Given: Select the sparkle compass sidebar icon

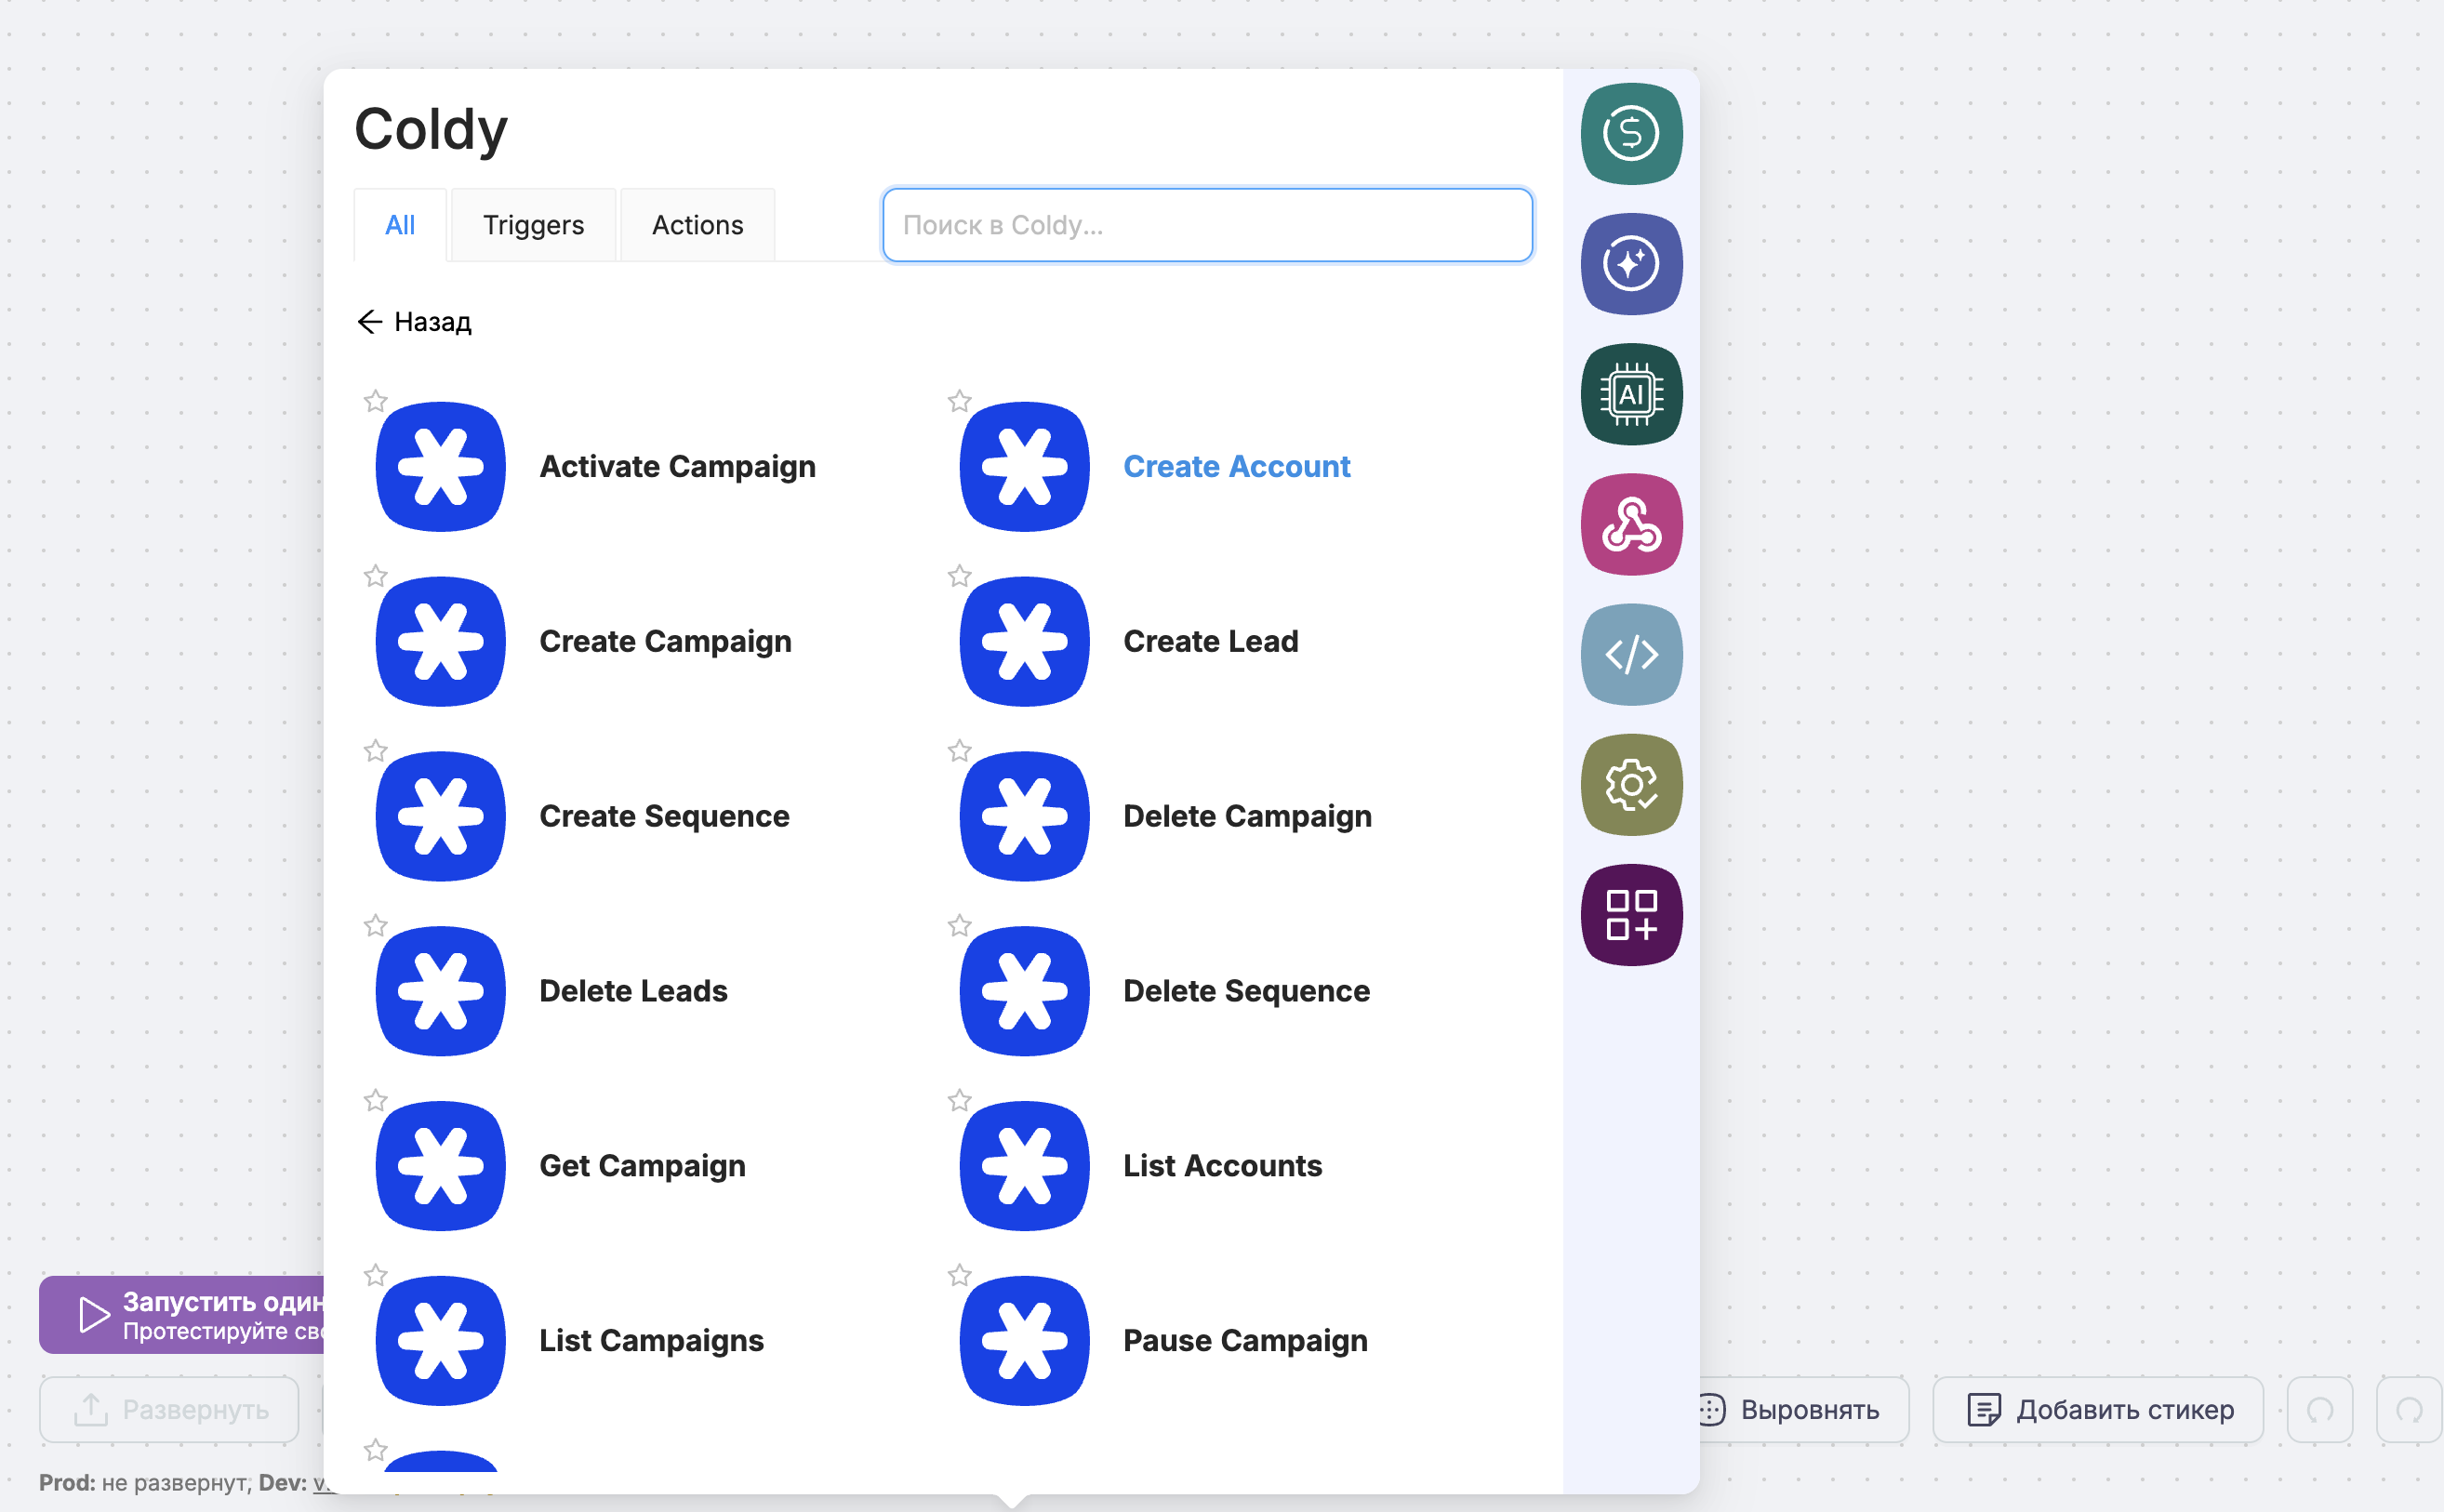Looking at the screenshot, I should click(1631, 264).
